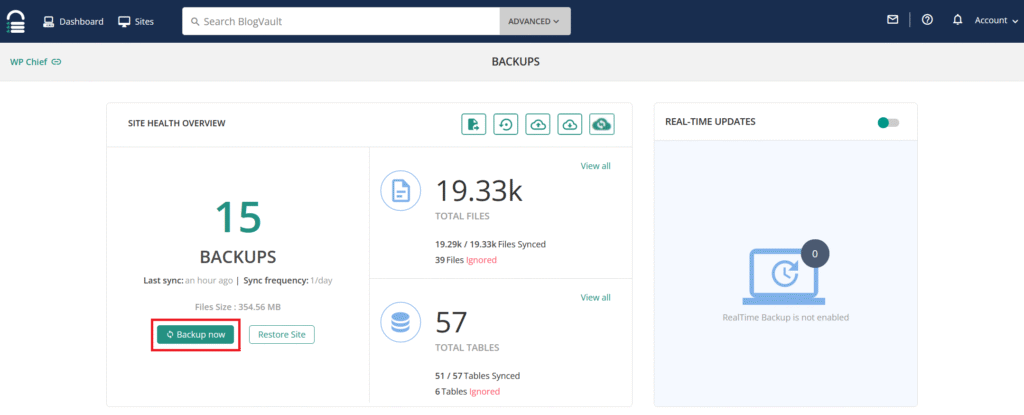The width and height of the screenshot is (1024, 415).
Task: Click the SITE HEALTH OVERVIEW heading
Action: pyautogui.click(x=177, y=123)
